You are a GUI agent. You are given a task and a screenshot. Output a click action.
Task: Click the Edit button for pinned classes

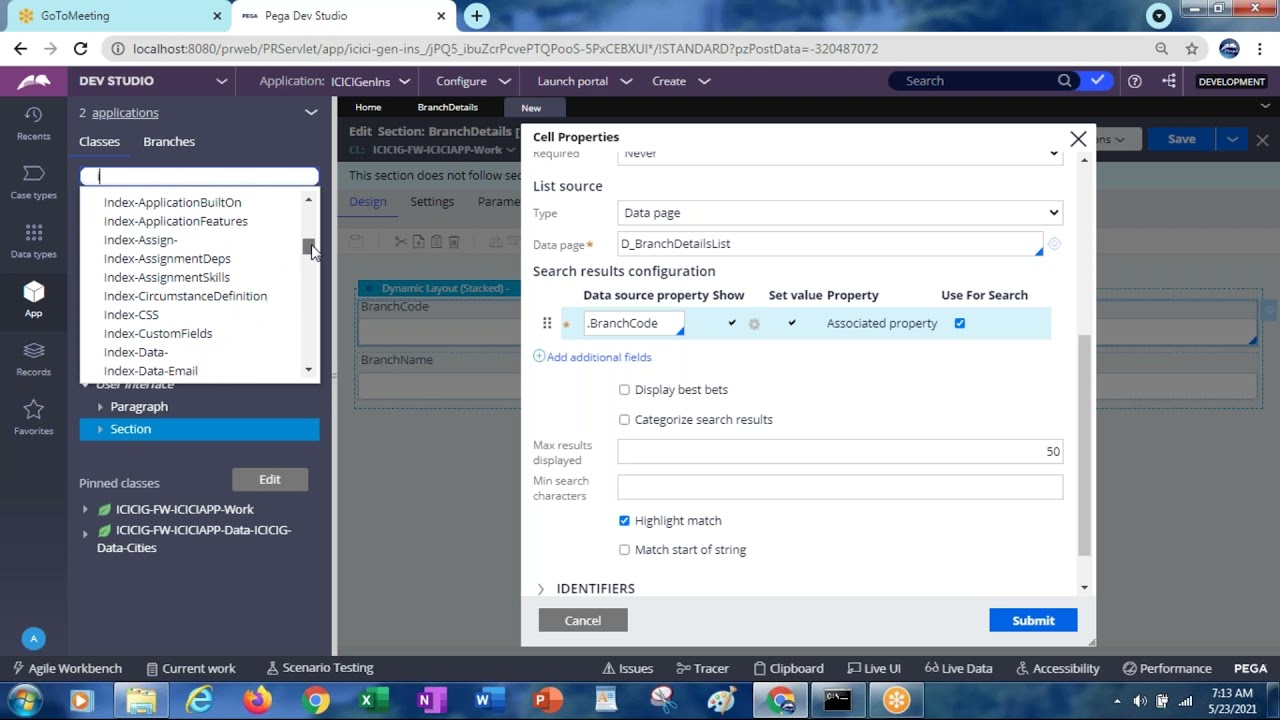tap(270, 480)
